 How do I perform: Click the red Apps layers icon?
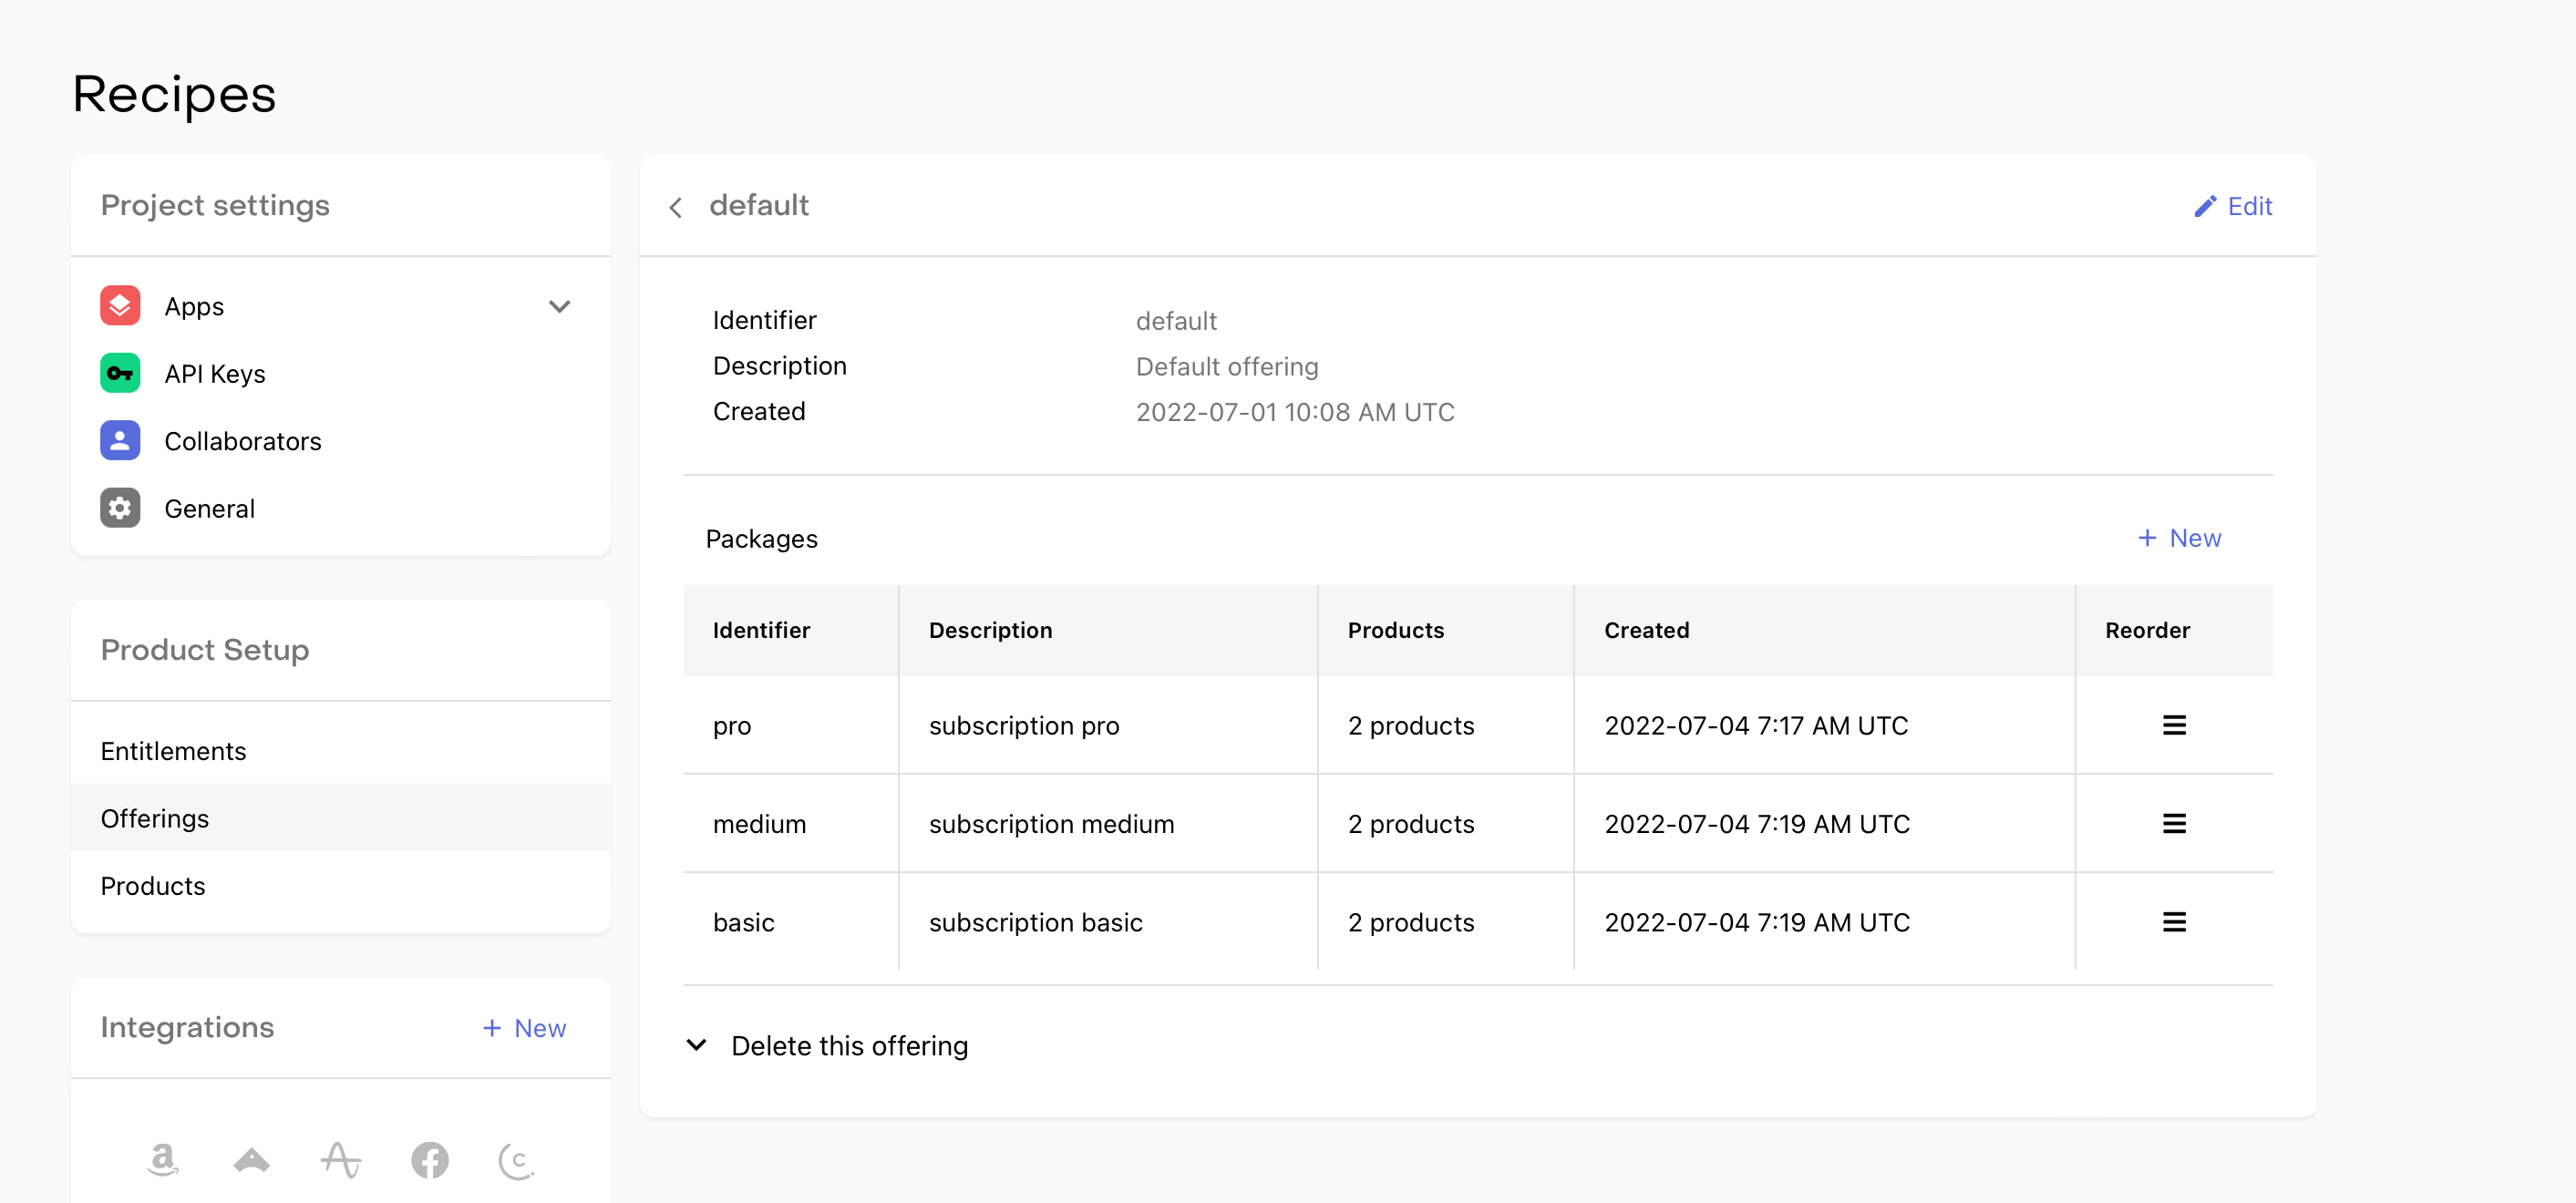tap(120, 306)
